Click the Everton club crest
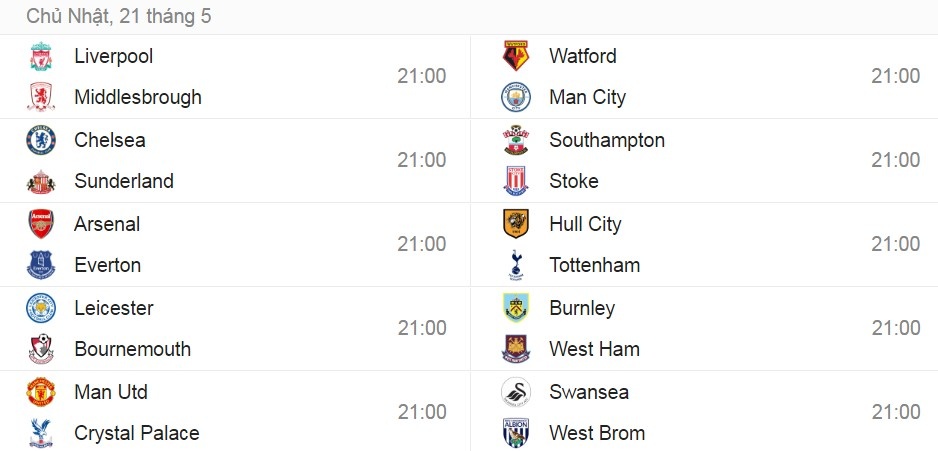Image resolution: width=938 pixels, height=451 pixels. [x=41, y=265]
